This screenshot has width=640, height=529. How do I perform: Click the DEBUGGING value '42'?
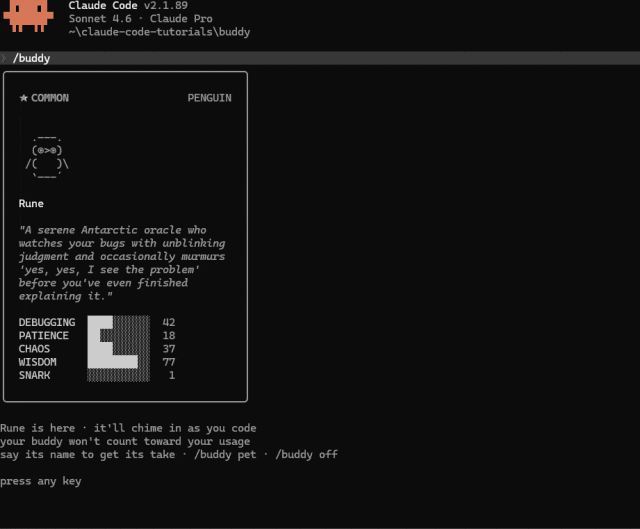pos(169,322)
